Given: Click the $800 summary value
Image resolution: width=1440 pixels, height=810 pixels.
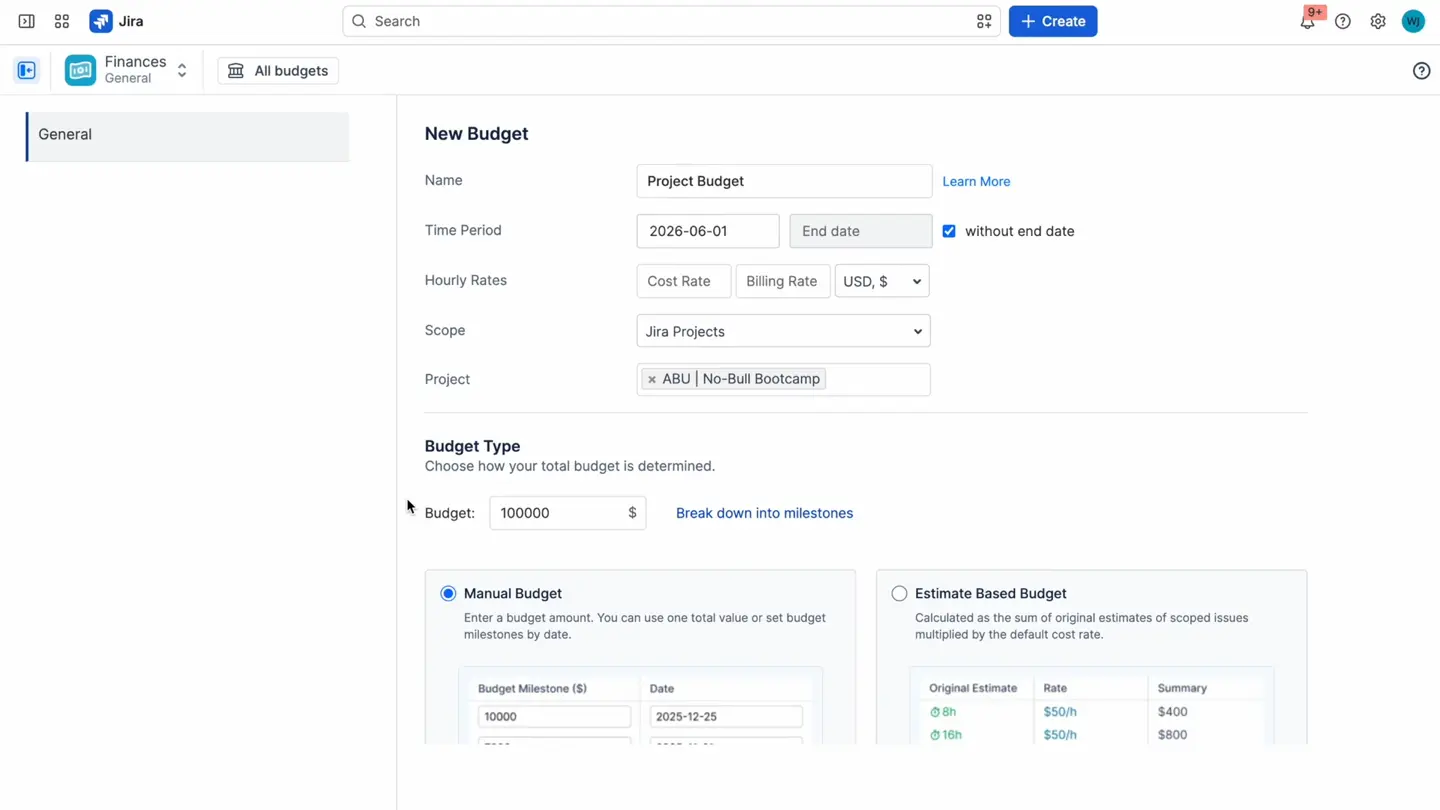Looking at the screenshot, I should click(1172, 735).
